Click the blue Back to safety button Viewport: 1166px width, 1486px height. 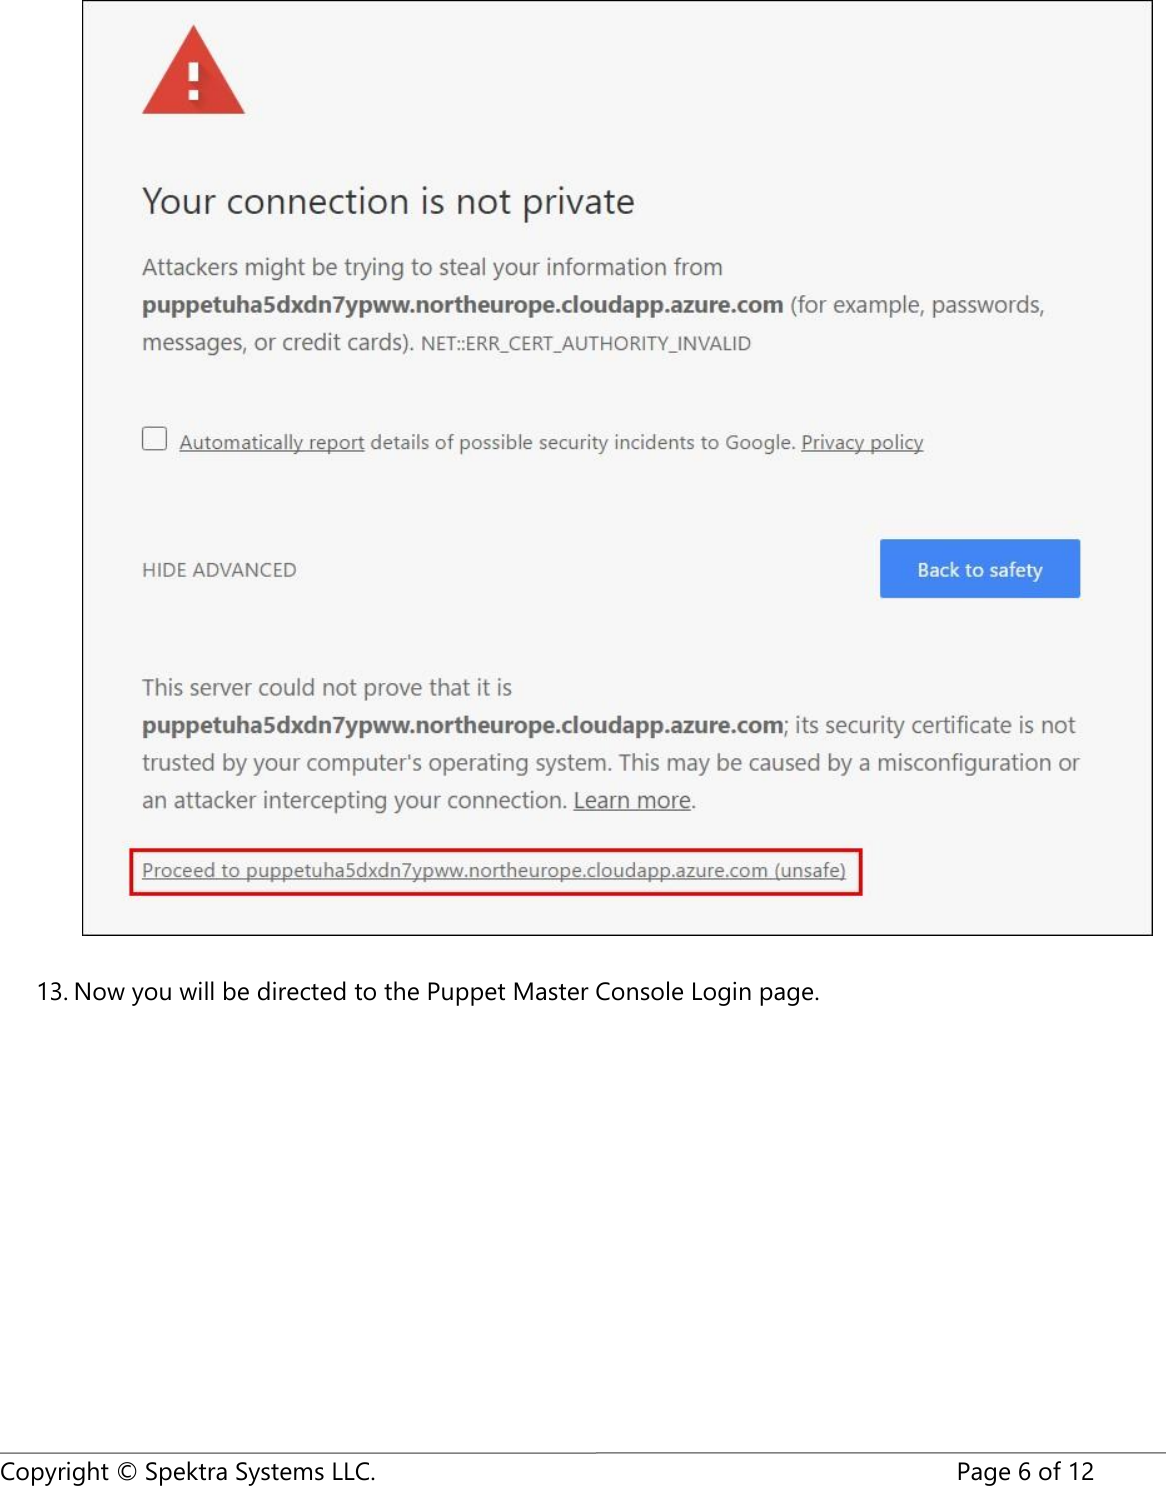978,568
